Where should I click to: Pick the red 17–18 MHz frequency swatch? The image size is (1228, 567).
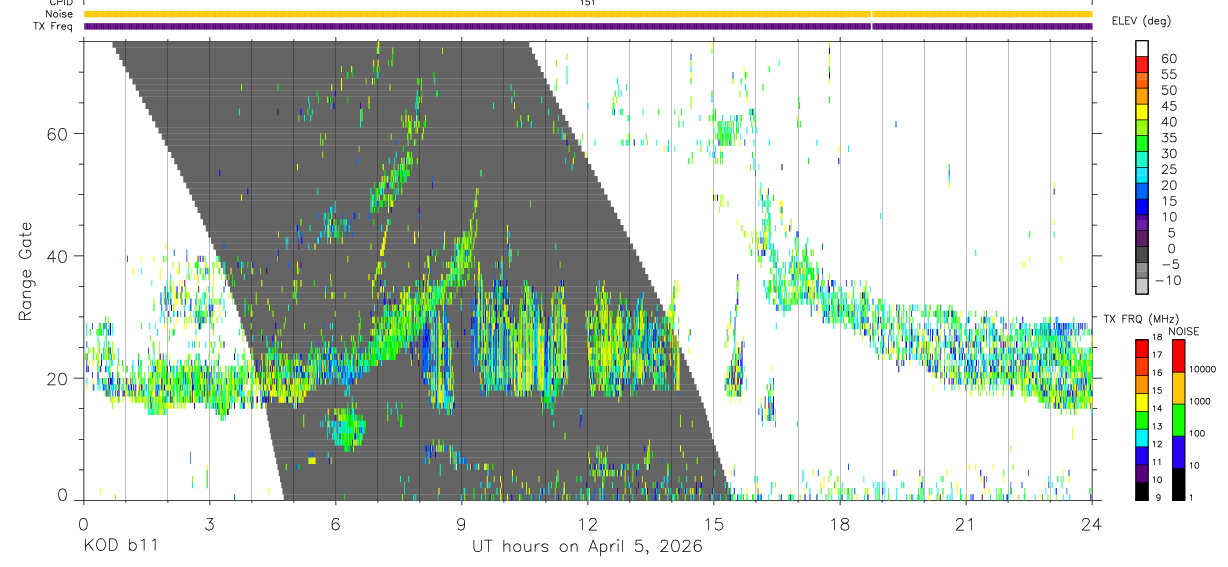1143,347
